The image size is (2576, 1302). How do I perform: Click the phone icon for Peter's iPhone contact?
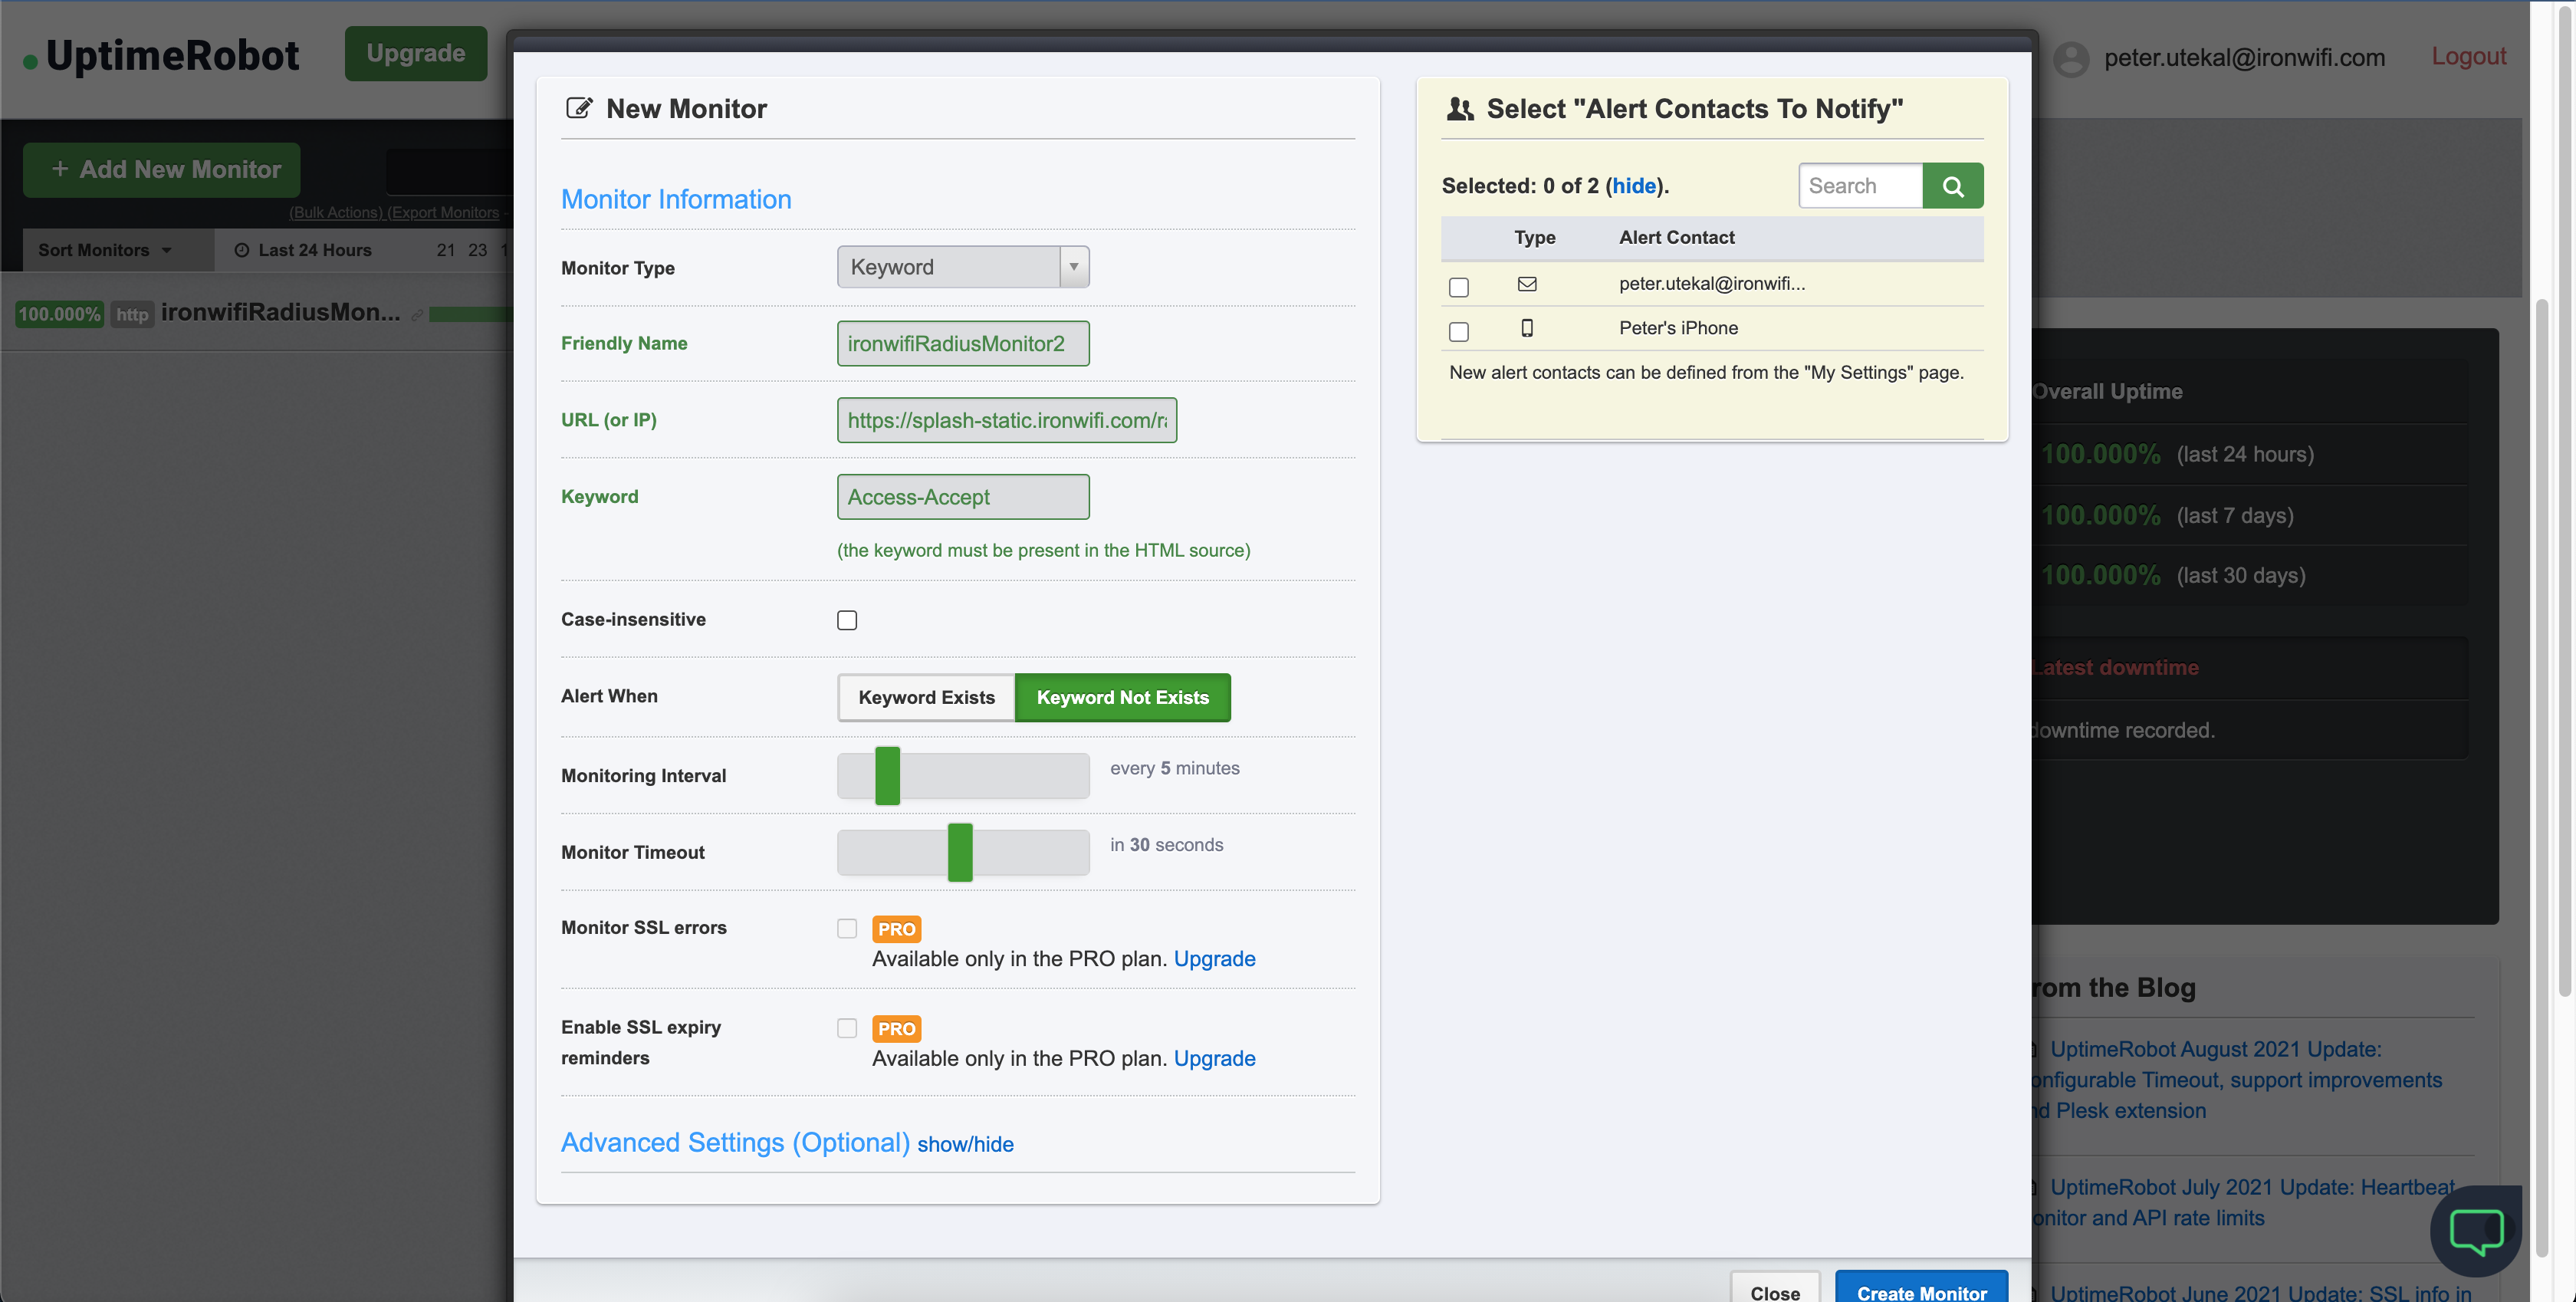1527,328
